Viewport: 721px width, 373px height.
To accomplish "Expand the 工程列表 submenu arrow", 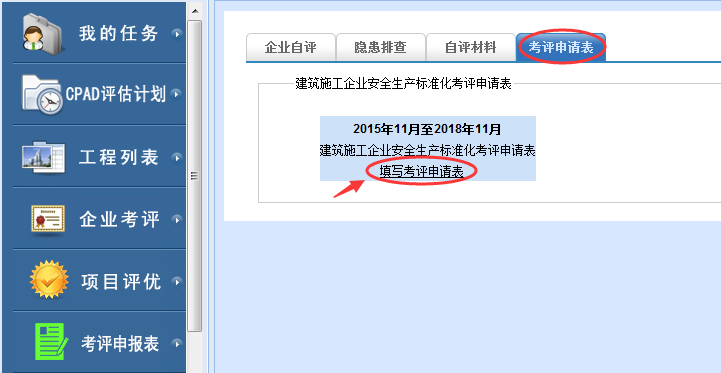I will click(x=177, y=158).
